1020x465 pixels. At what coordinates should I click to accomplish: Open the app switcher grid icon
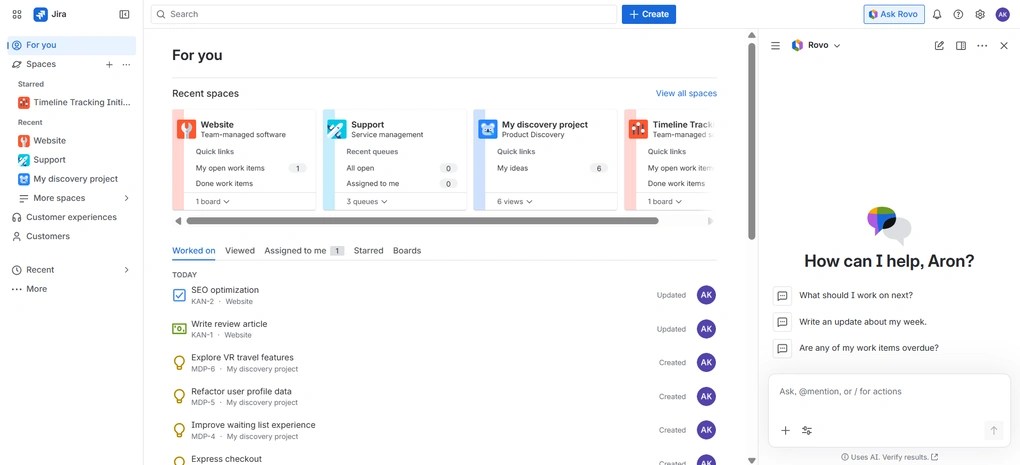[x=17, y=14]
